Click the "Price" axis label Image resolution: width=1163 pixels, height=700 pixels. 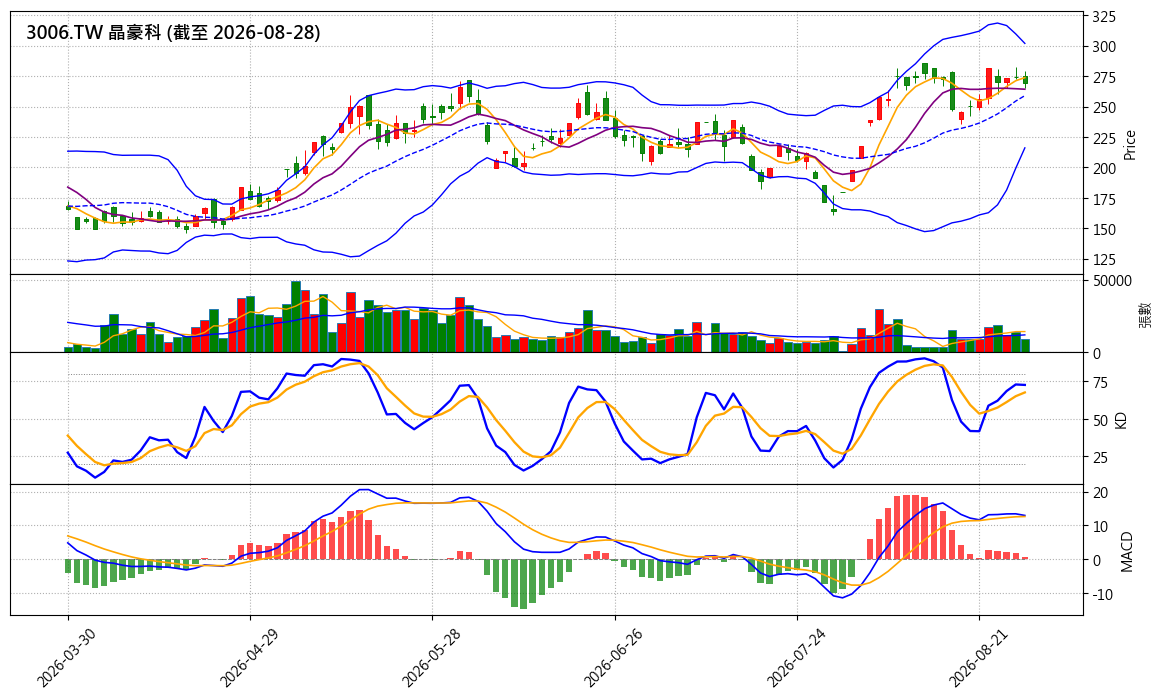(1130, 145)
